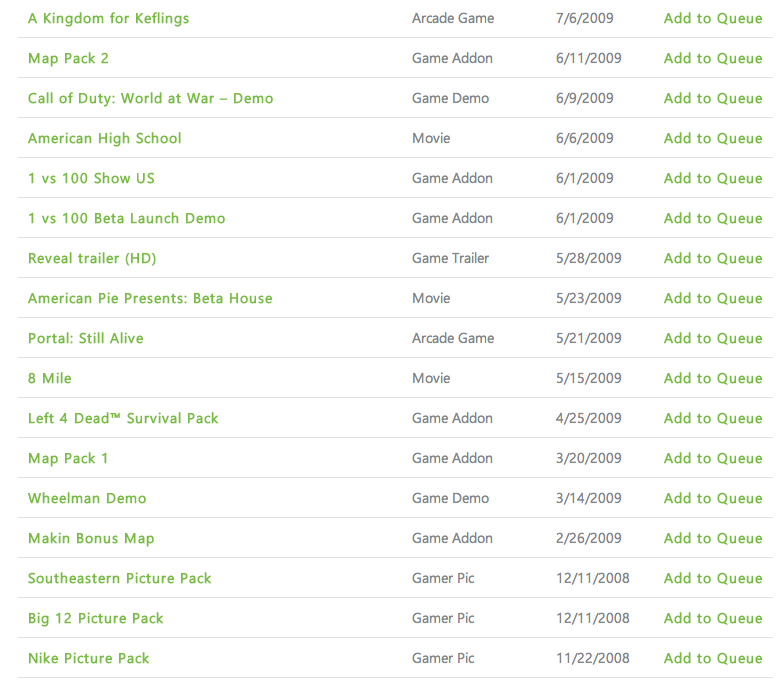Add 1 vs 100 Beta Launch Demo to queue
This screenshot has width=781, height=681.
click(713, 218)
